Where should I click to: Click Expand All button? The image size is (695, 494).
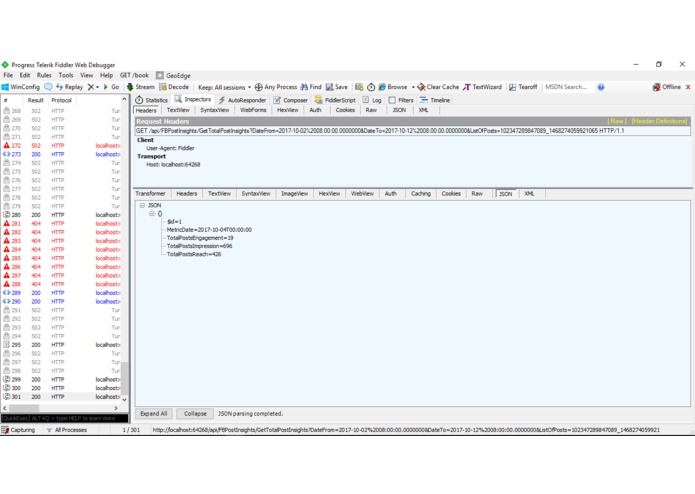(x=154, y=413)
